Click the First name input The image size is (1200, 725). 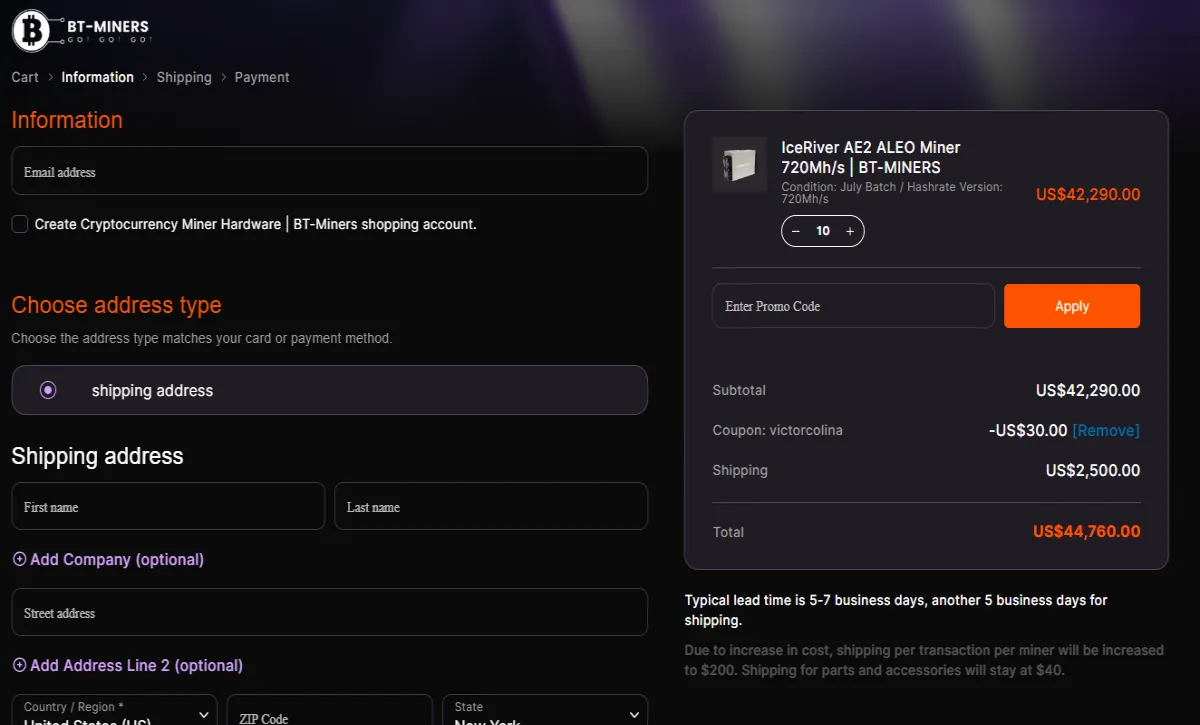tap(168, 507)
